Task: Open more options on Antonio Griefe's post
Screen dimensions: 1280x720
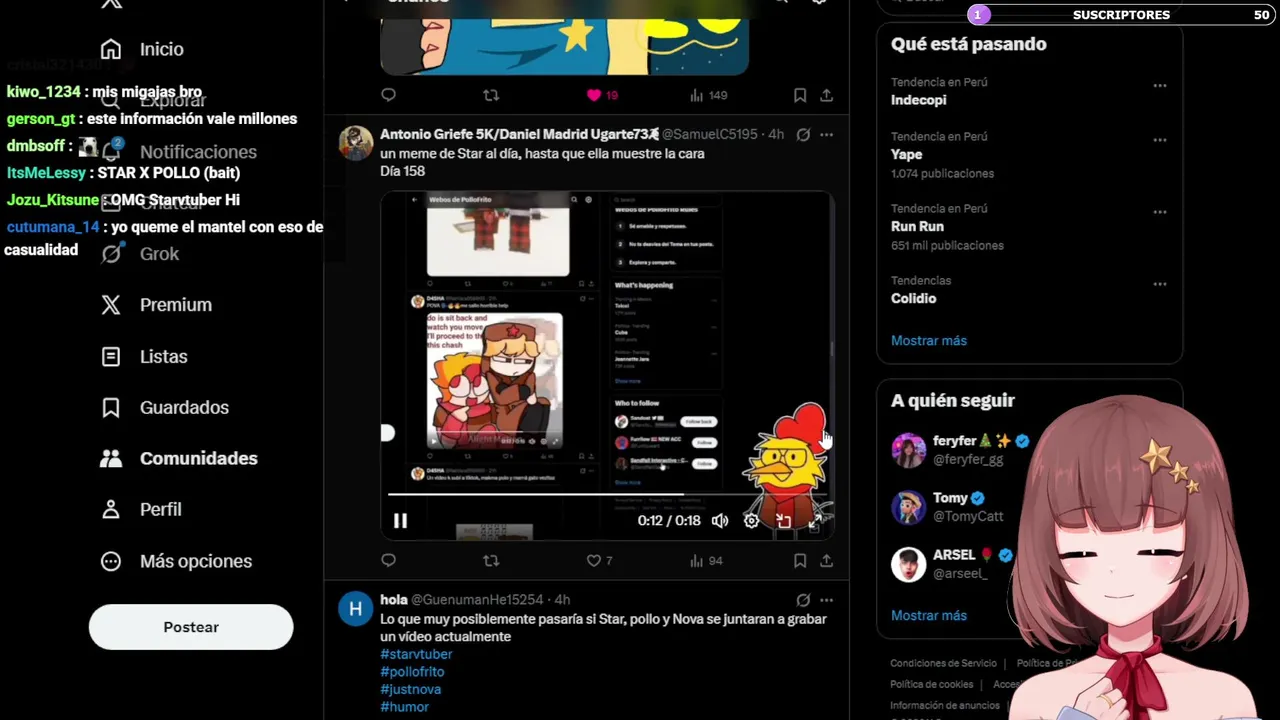Action: click(827, 134)
